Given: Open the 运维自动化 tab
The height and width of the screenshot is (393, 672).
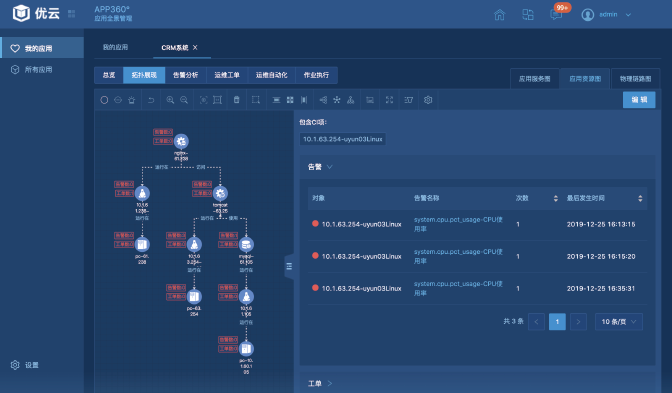Looking at the screenshot, I should click(x=272, y=75).
